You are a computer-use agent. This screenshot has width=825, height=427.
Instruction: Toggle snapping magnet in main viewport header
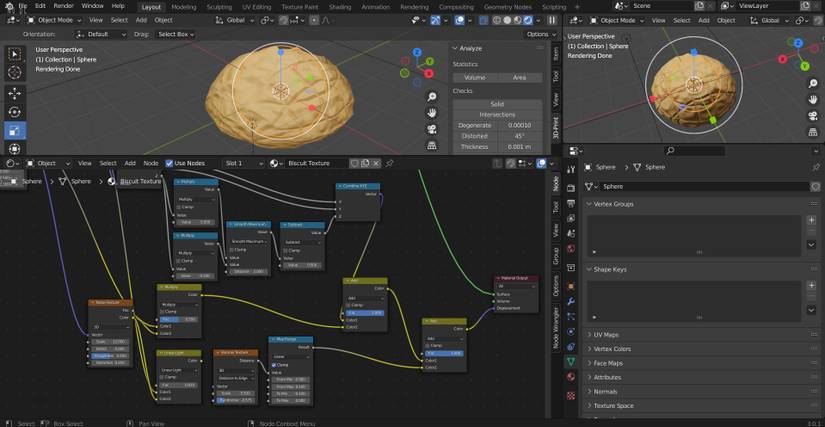(284, 20)
